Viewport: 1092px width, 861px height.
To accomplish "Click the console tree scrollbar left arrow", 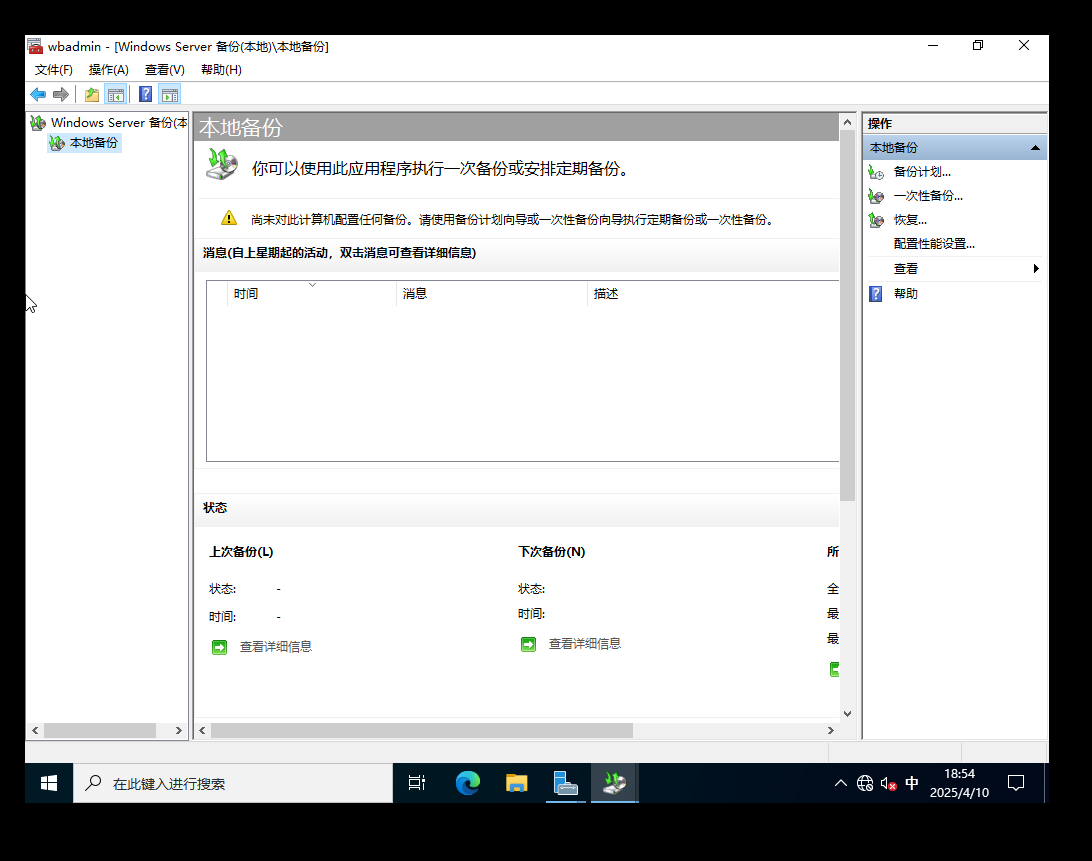I will click(35, 730).
